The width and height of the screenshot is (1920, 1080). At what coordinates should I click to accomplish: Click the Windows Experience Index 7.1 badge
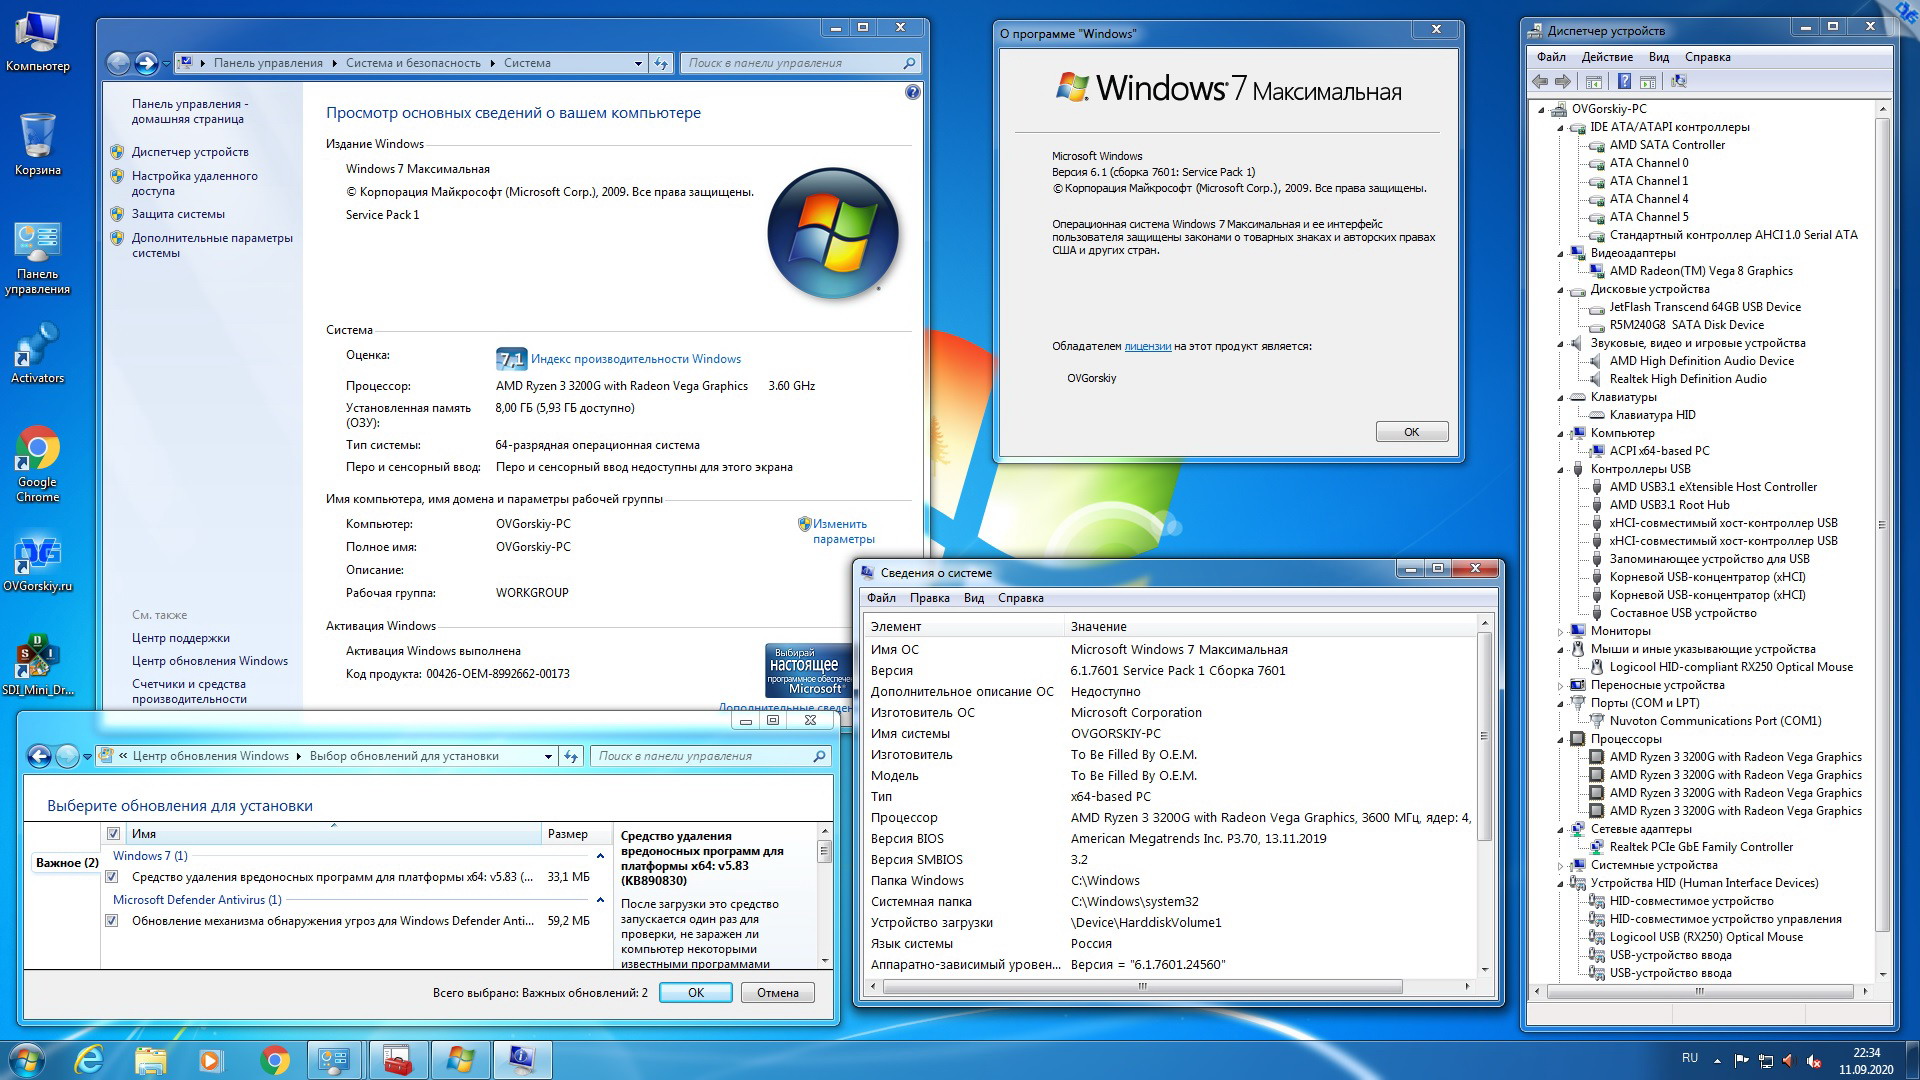[510, 359]
